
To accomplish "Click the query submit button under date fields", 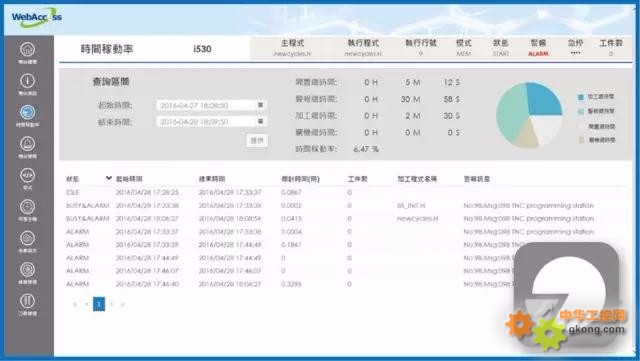I will pos(257,140).
